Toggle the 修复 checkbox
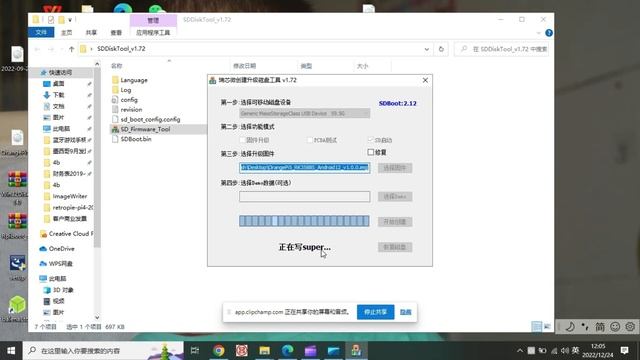Screen dimensions: 640x360 tap(371, 152)
